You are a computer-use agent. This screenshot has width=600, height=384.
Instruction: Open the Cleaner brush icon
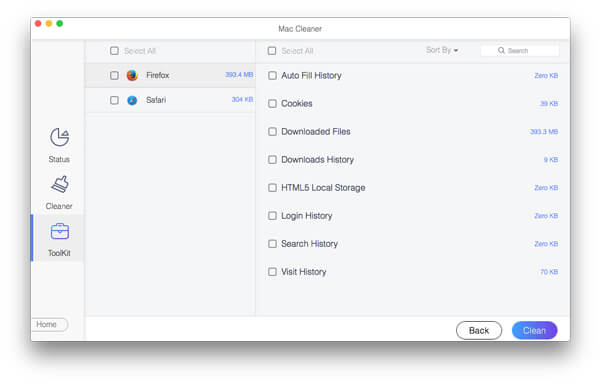coord(60,185)
